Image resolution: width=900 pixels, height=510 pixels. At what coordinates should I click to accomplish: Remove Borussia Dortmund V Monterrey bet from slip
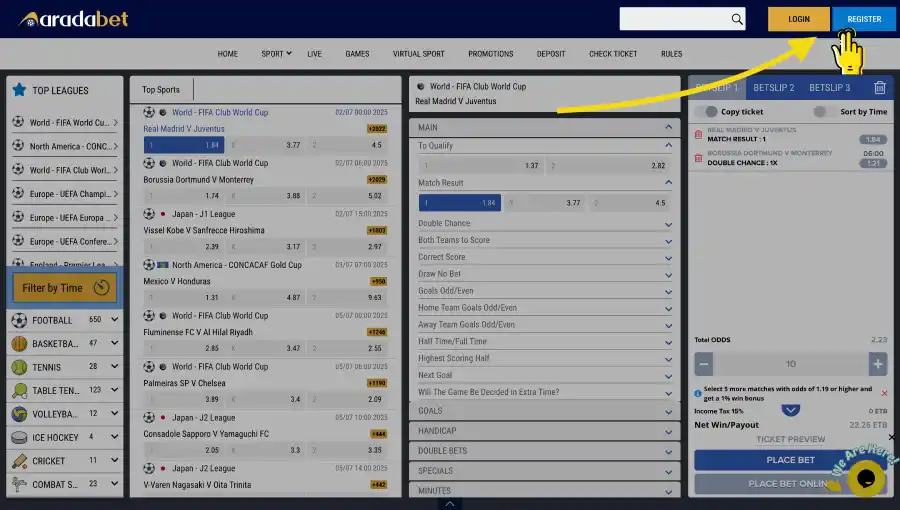(699, 158)
